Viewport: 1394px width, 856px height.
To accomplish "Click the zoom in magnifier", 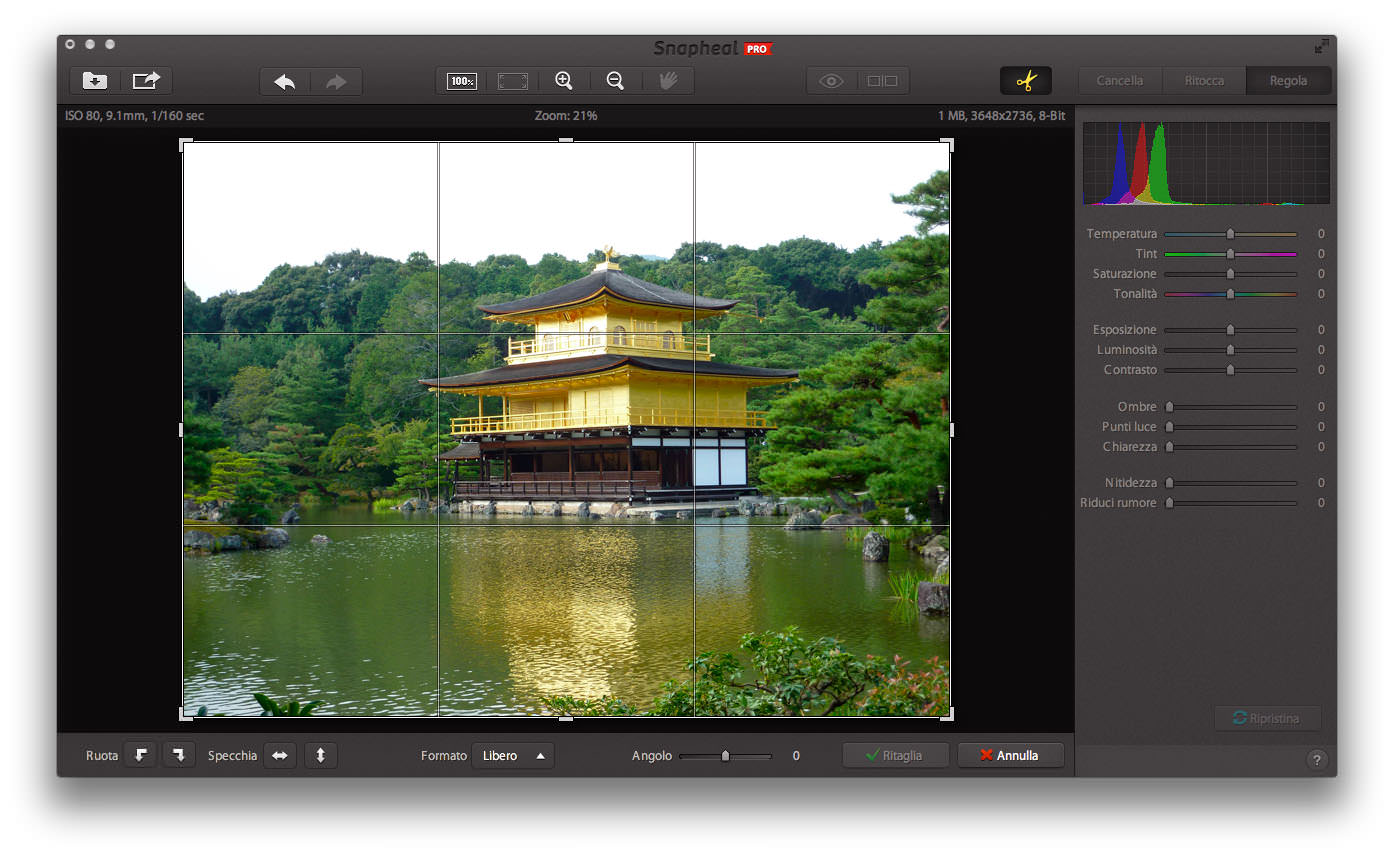I will [x=564, y=81].
